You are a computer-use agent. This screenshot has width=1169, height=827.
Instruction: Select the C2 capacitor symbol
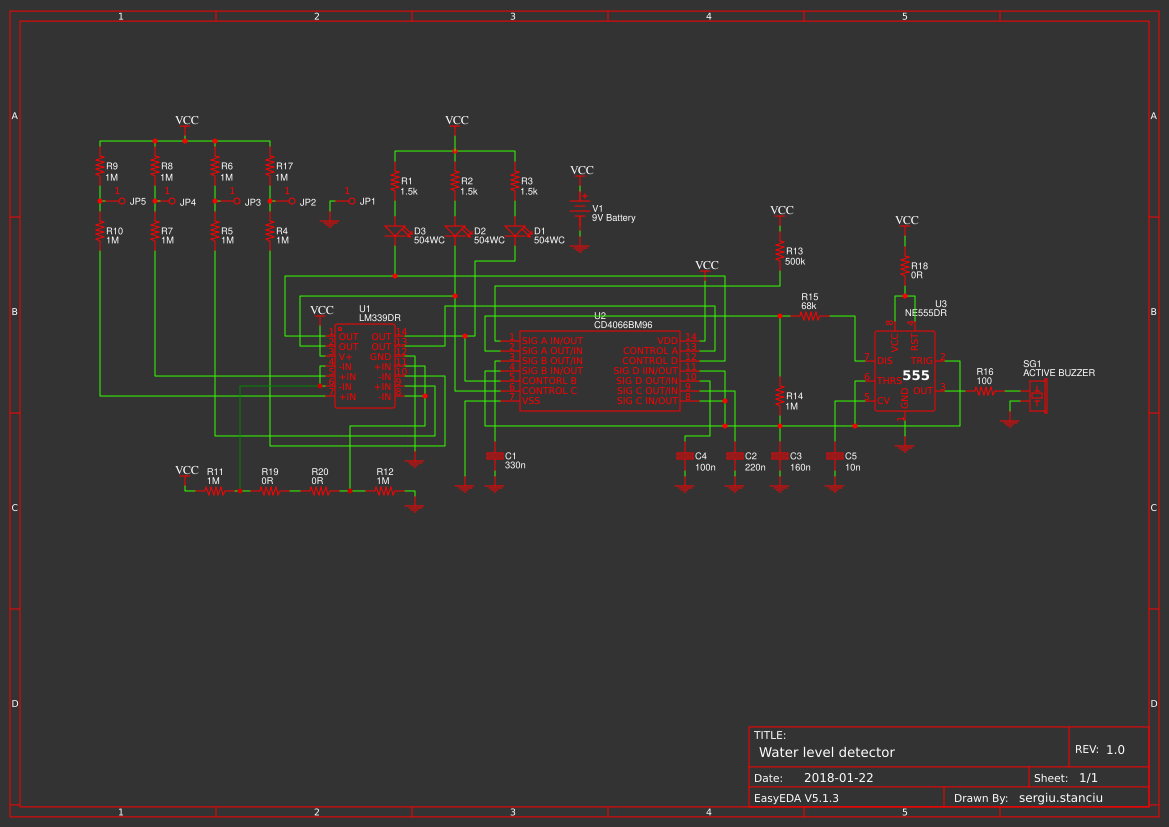click(x=734, y=456)
